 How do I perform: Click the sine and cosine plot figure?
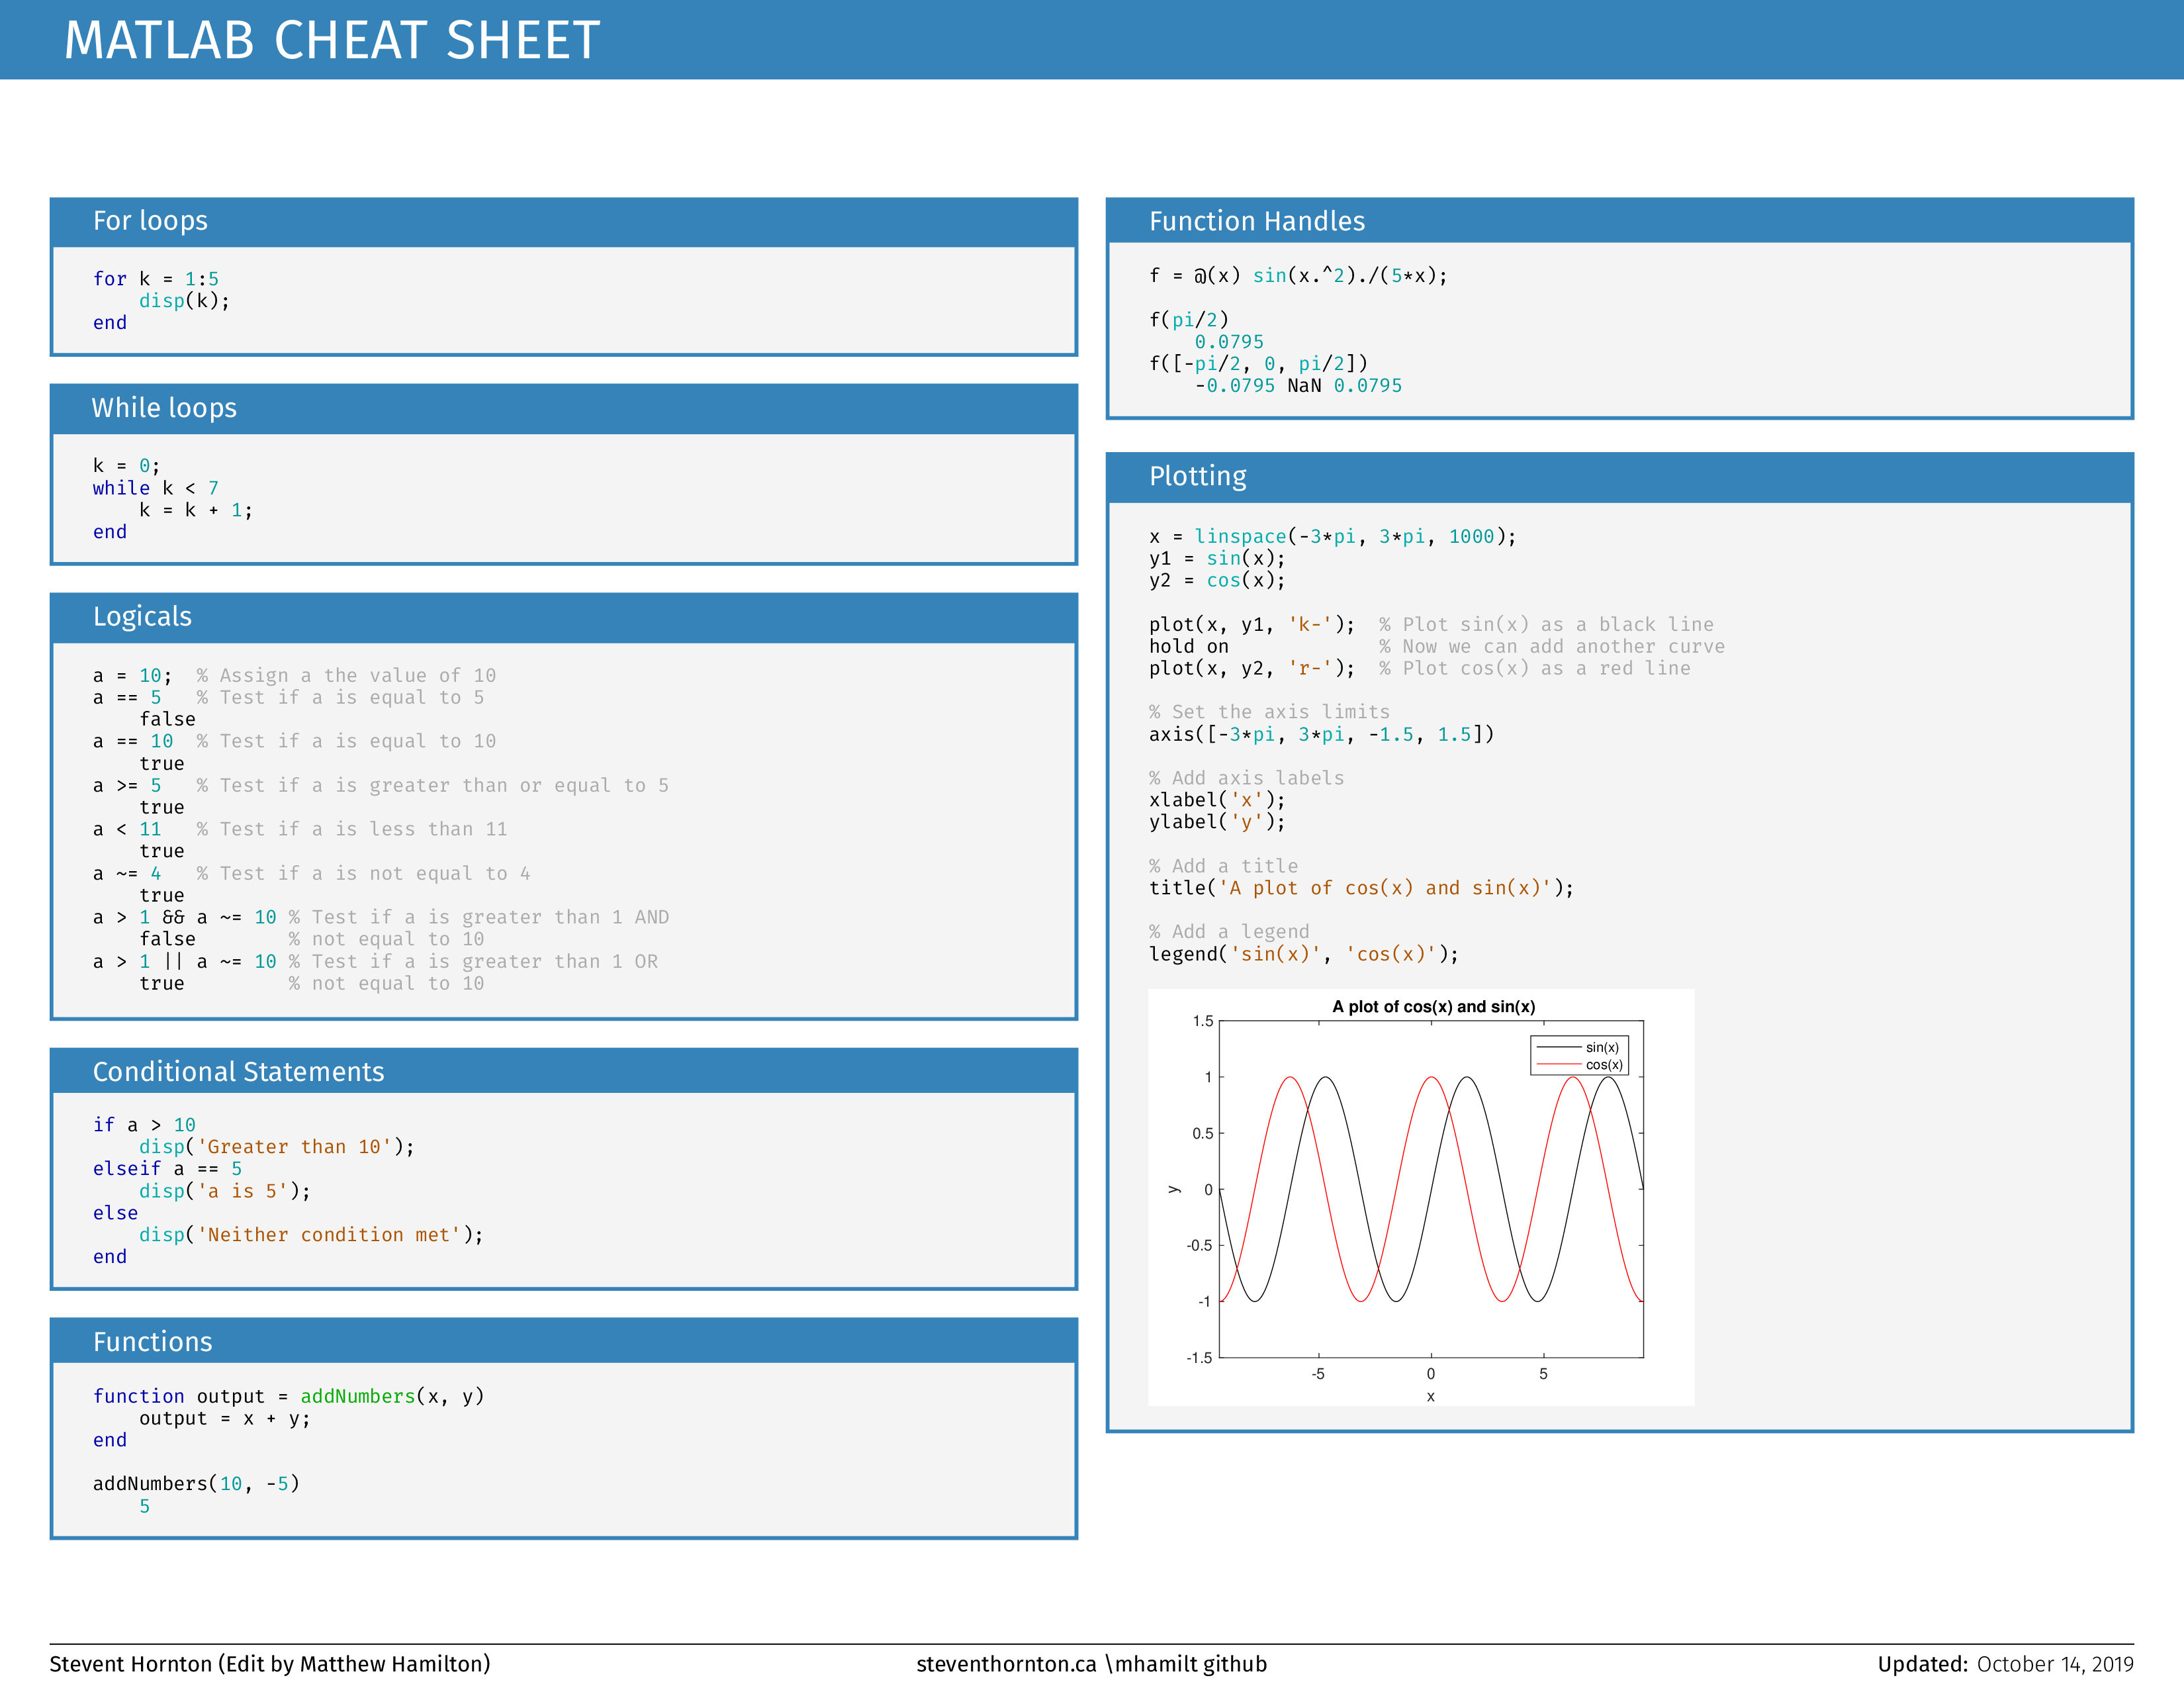click(x=1421, y=1197)
